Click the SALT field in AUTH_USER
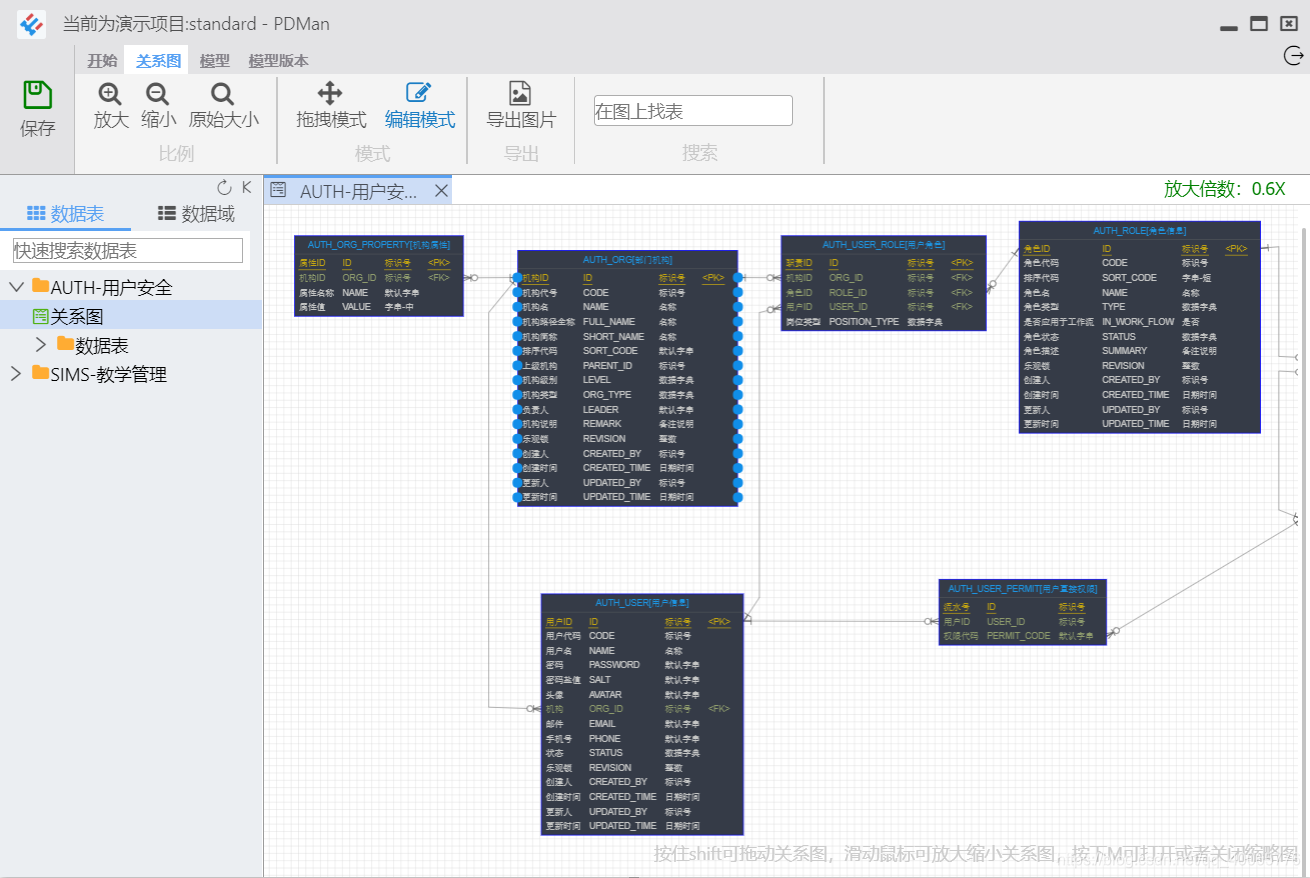 click(600, 680)
